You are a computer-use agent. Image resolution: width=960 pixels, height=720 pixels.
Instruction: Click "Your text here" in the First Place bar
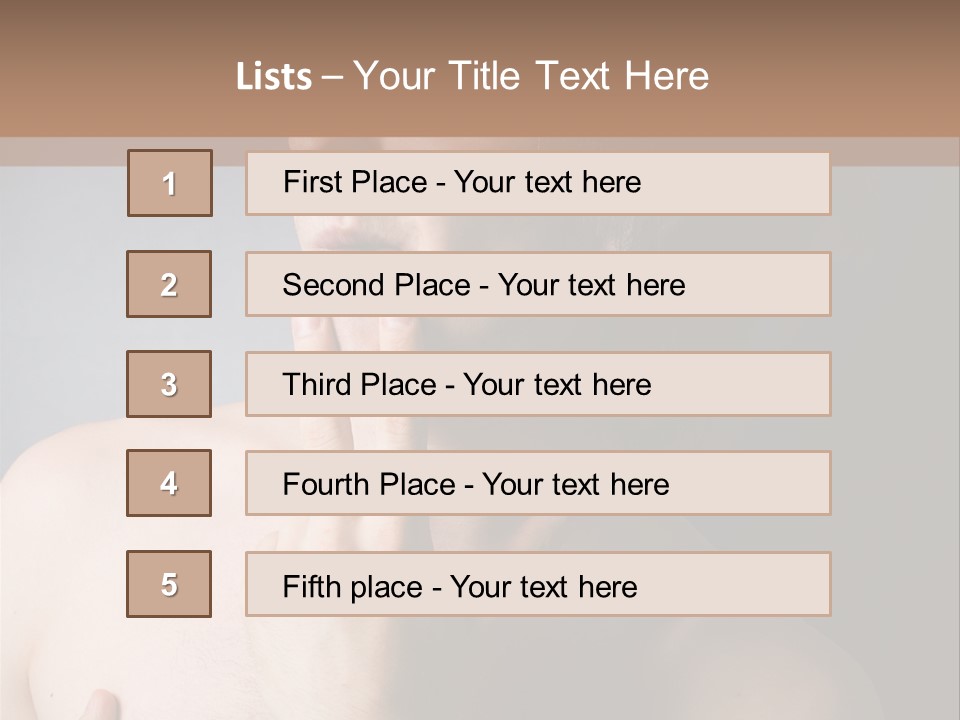pyautogui.click(x=547, y=182)
